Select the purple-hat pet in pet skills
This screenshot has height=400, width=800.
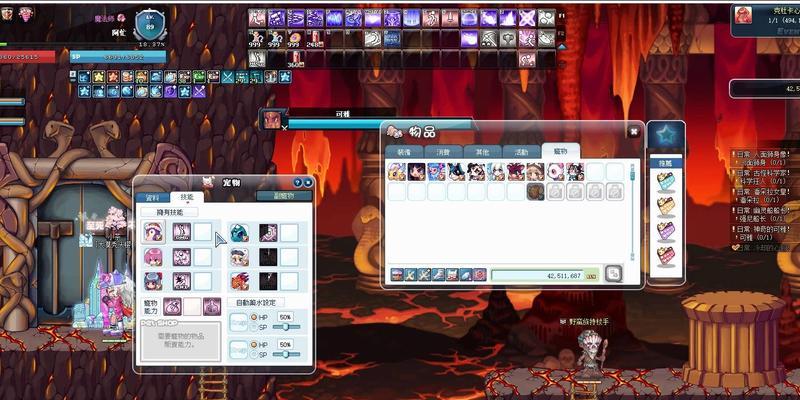(153, 232)
